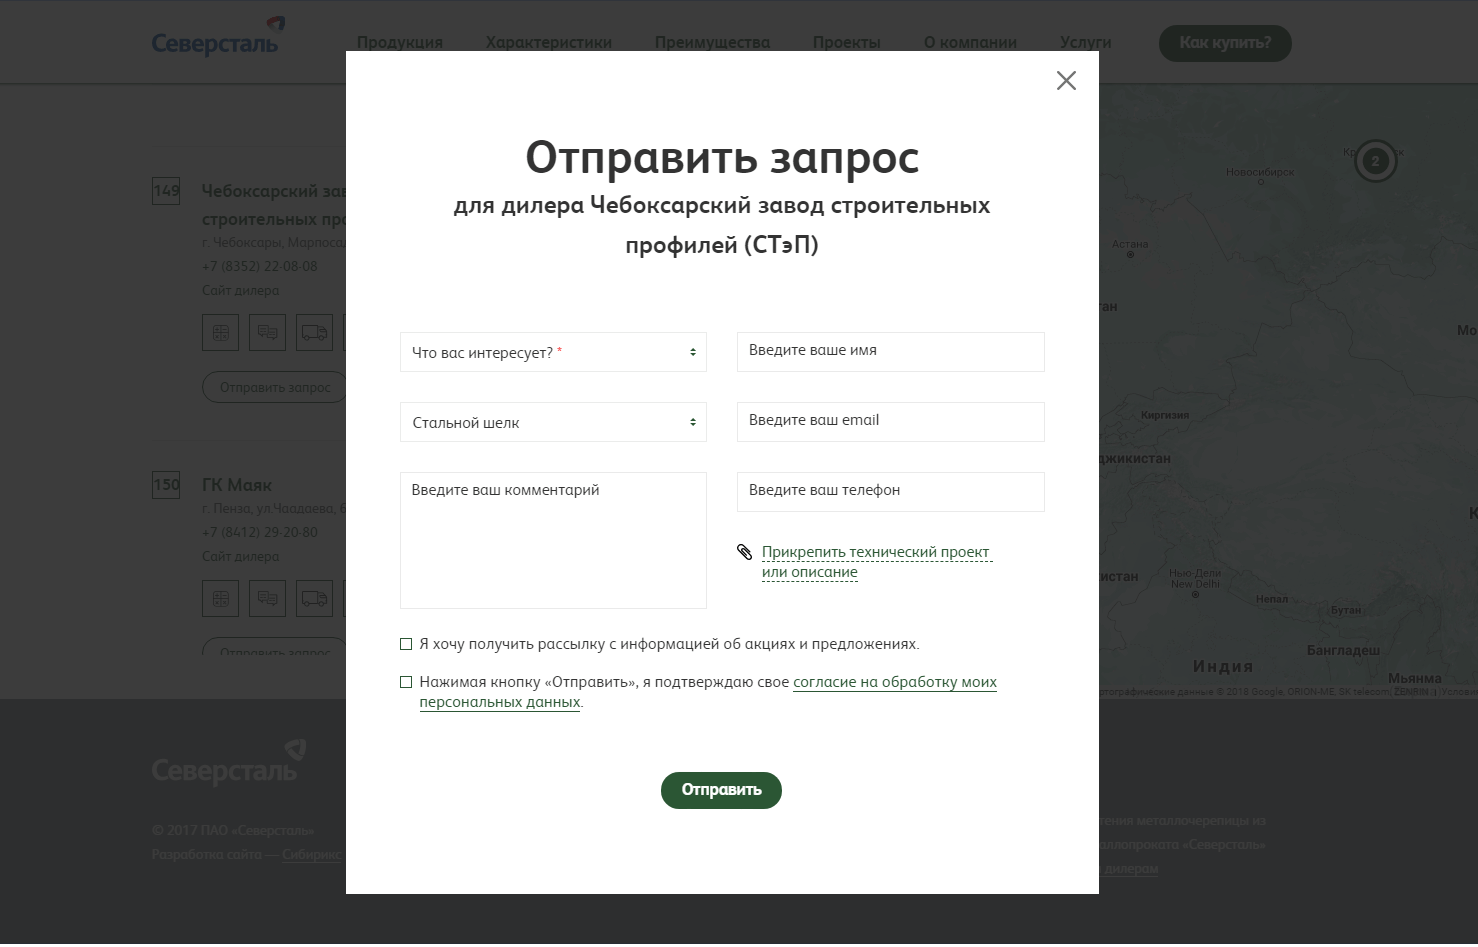
Task: Click truck delivery icon of ГК Маяк
Action: click(314, 598)
